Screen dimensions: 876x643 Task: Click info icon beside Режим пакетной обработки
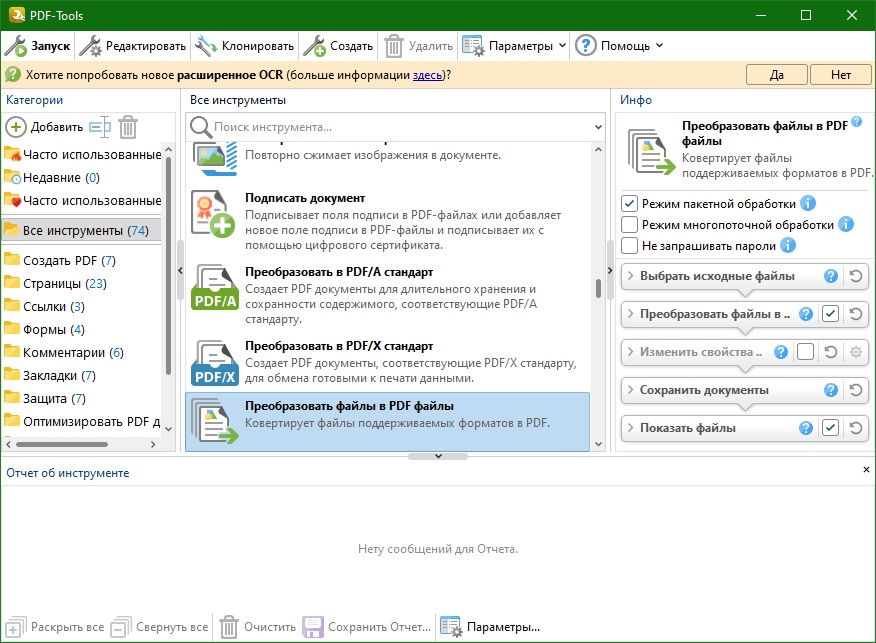(x=808, y=204)
